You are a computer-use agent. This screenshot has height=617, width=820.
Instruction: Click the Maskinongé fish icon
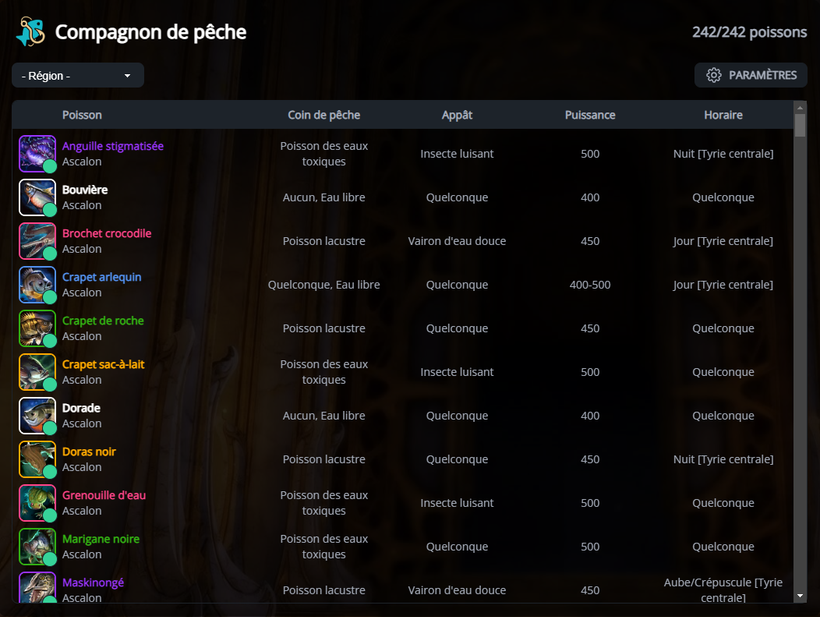[x=37, y=587]
